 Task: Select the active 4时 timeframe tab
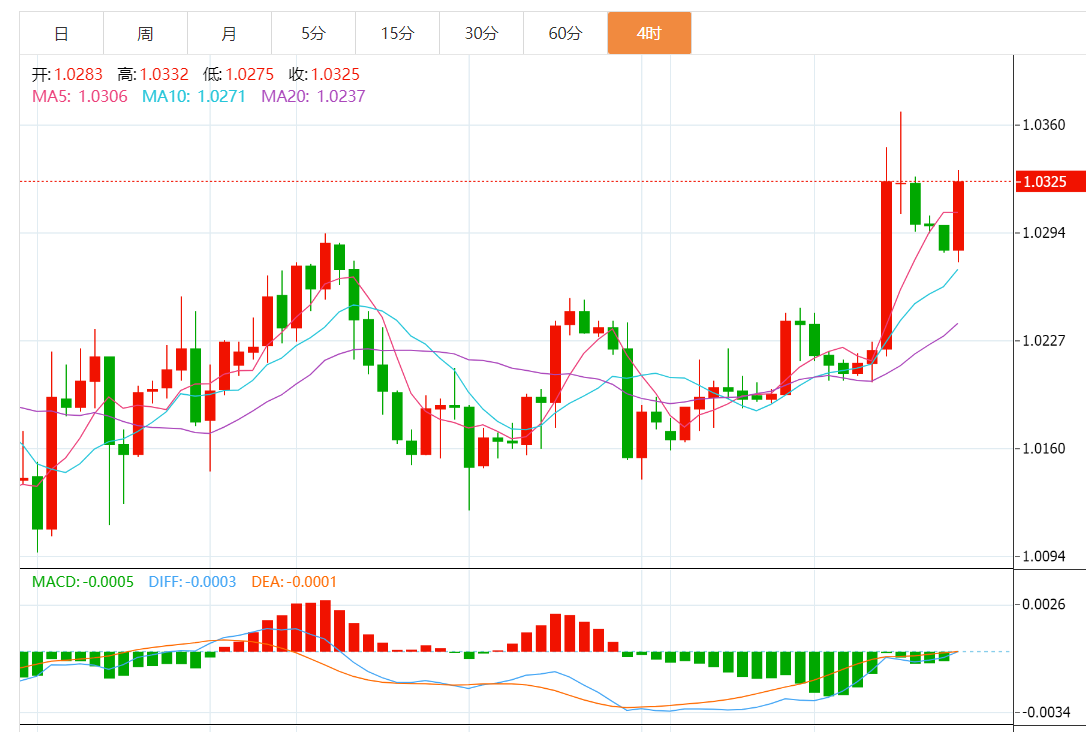tap(650, 33)
